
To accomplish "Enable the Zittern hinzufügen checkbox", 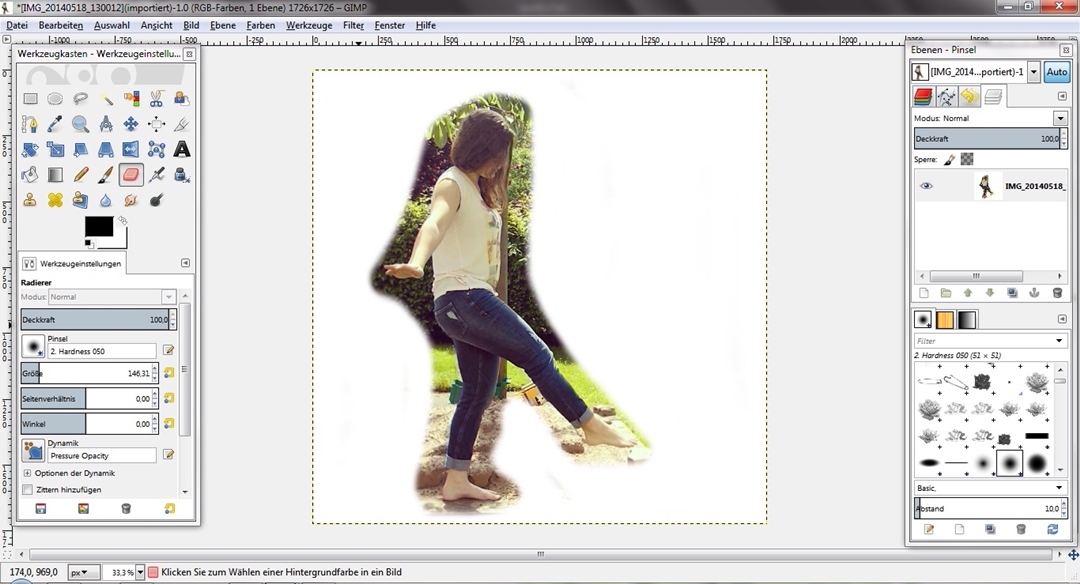I will (x=28, y=490).
